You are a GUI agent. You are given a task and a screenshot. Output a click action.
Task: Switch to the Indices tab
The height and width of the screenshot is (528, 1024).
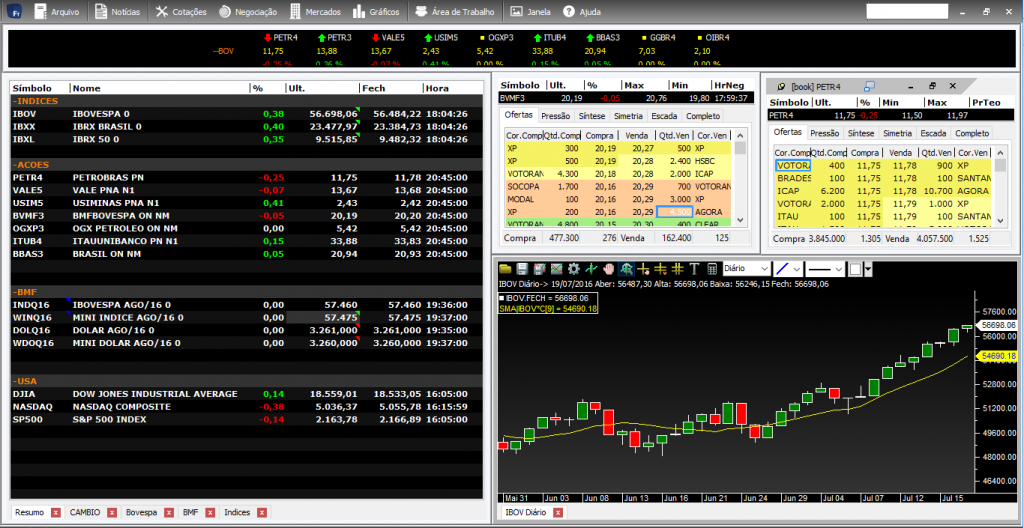(237, 512)
